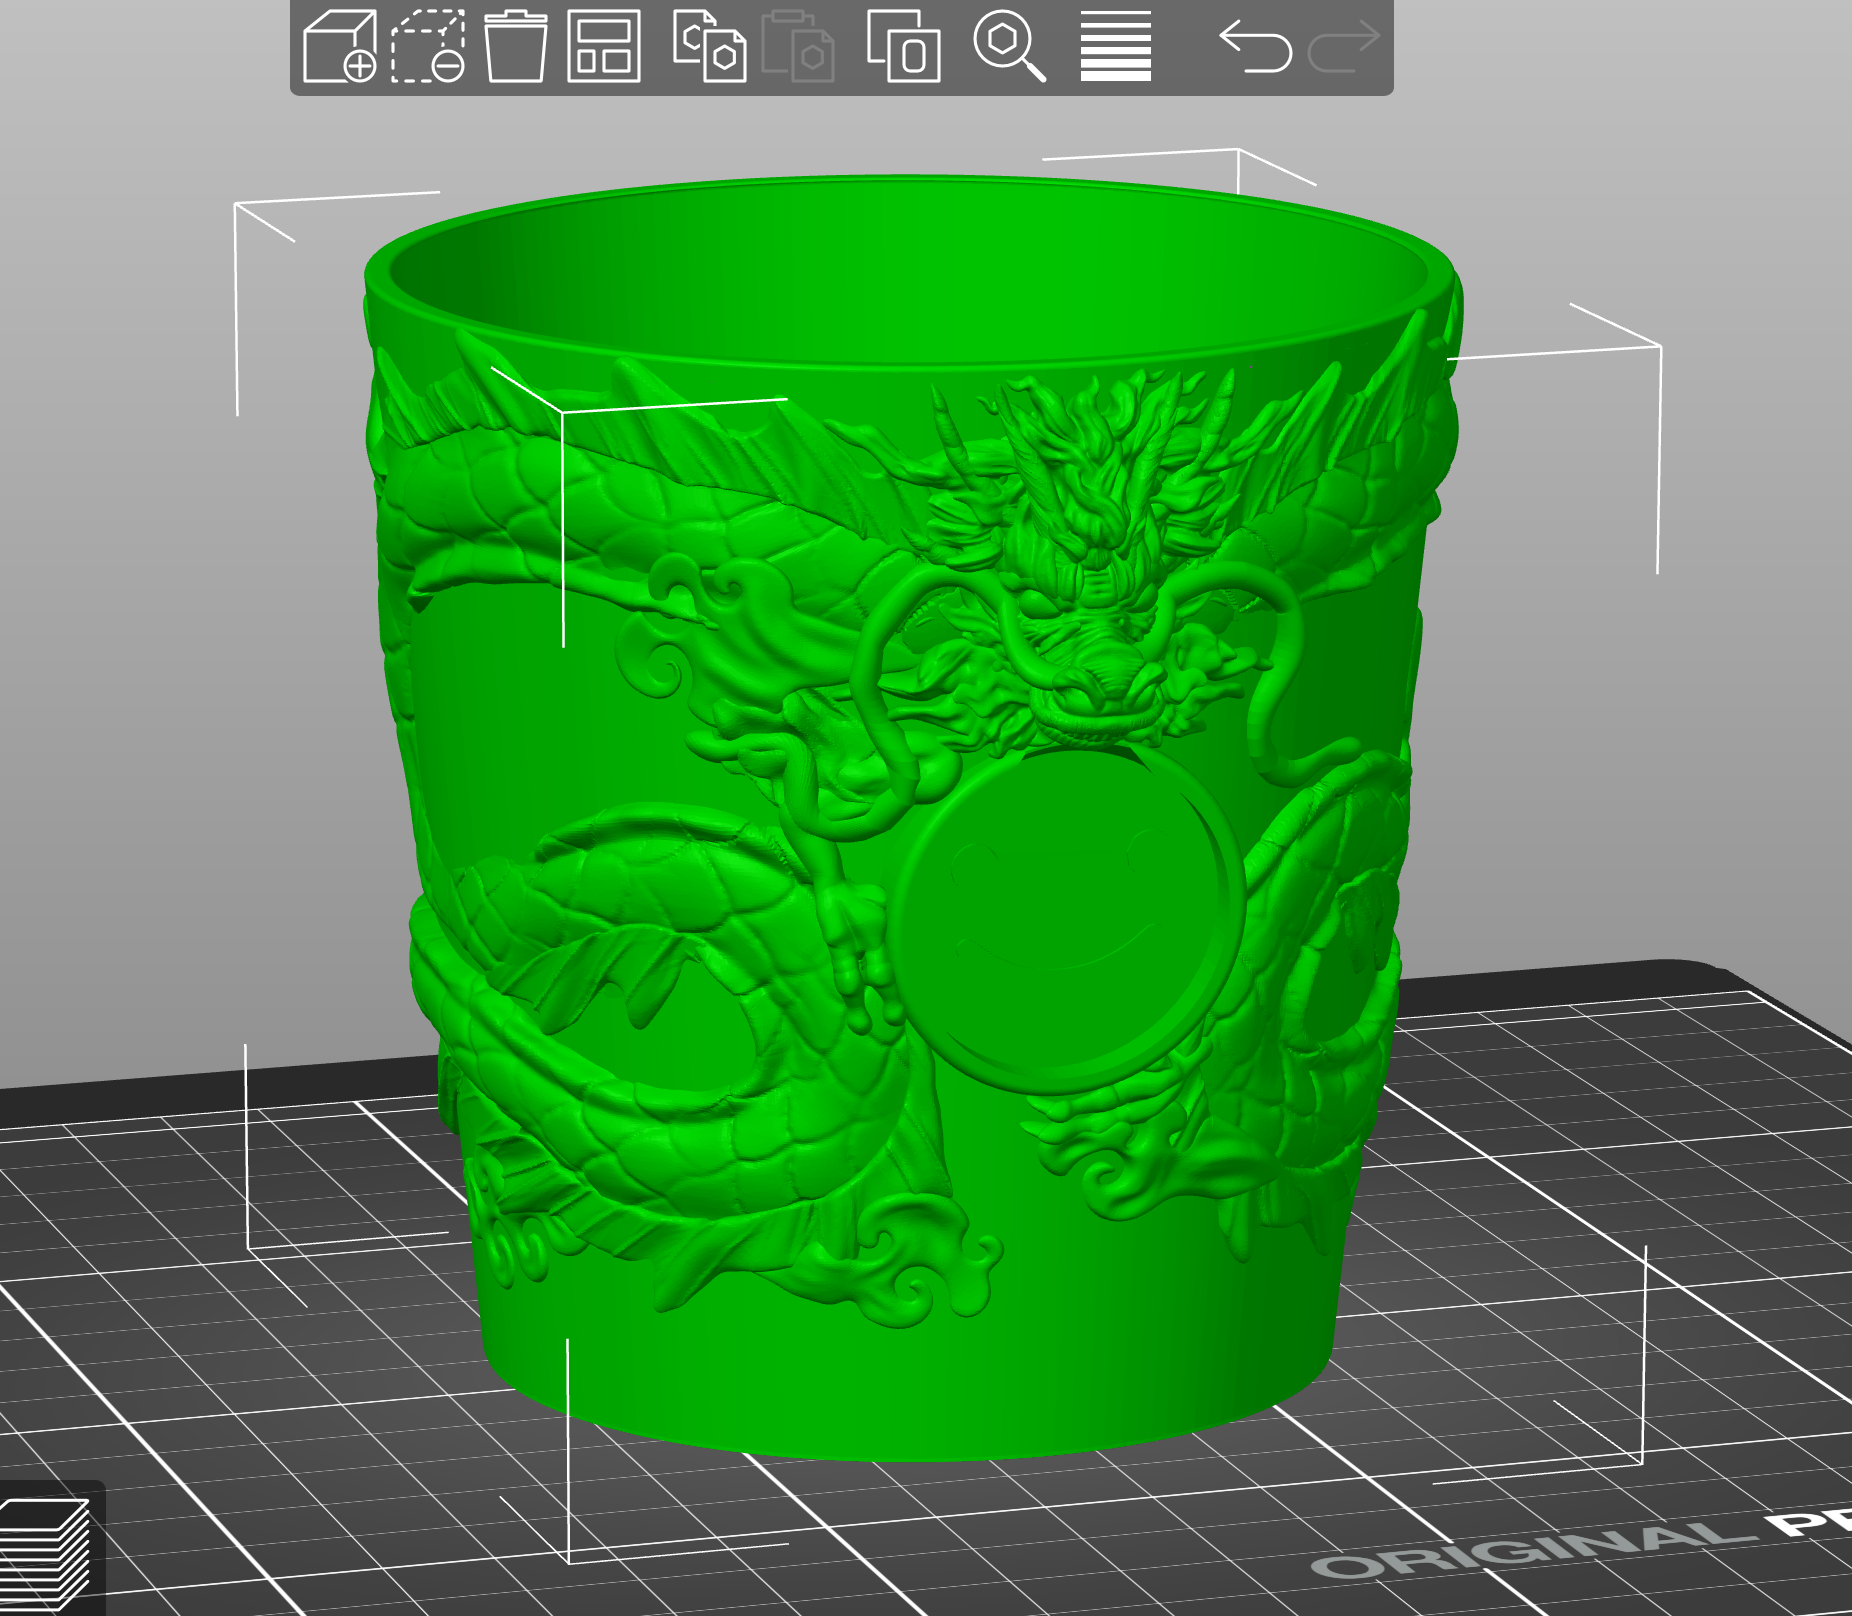The width and height of the screenshot is (1852, 1616).
Task: Open the Search magnifier tool
Action: pos(1010,46)
